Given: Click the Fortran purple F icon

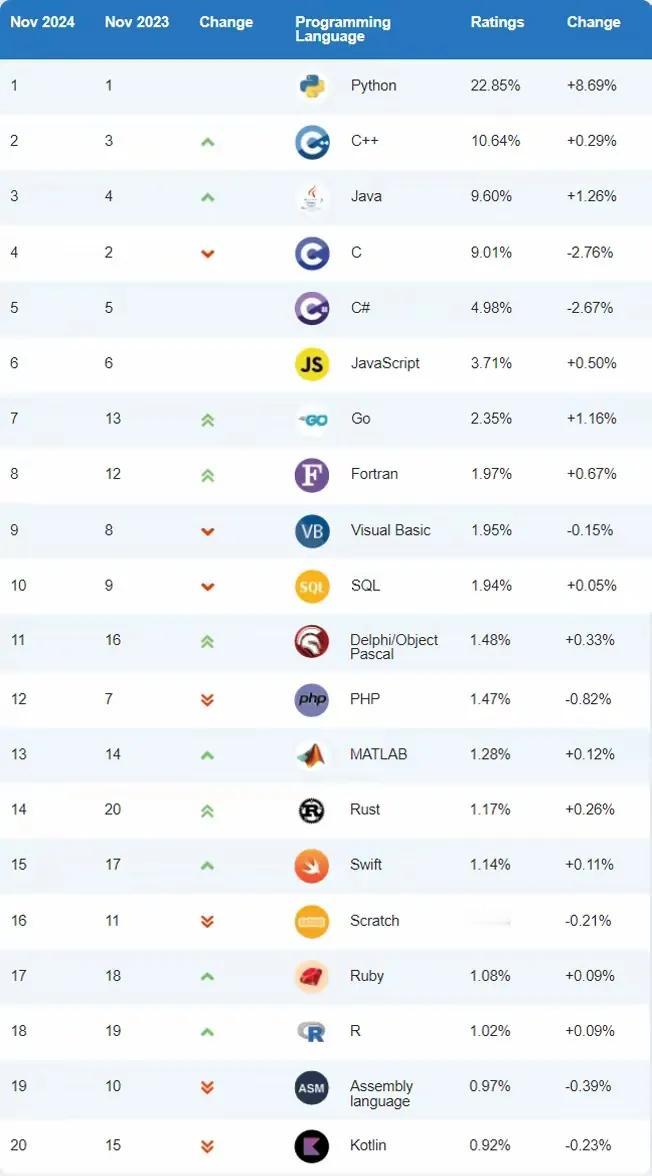Looking at the screenshot, I should click(312, 475).
